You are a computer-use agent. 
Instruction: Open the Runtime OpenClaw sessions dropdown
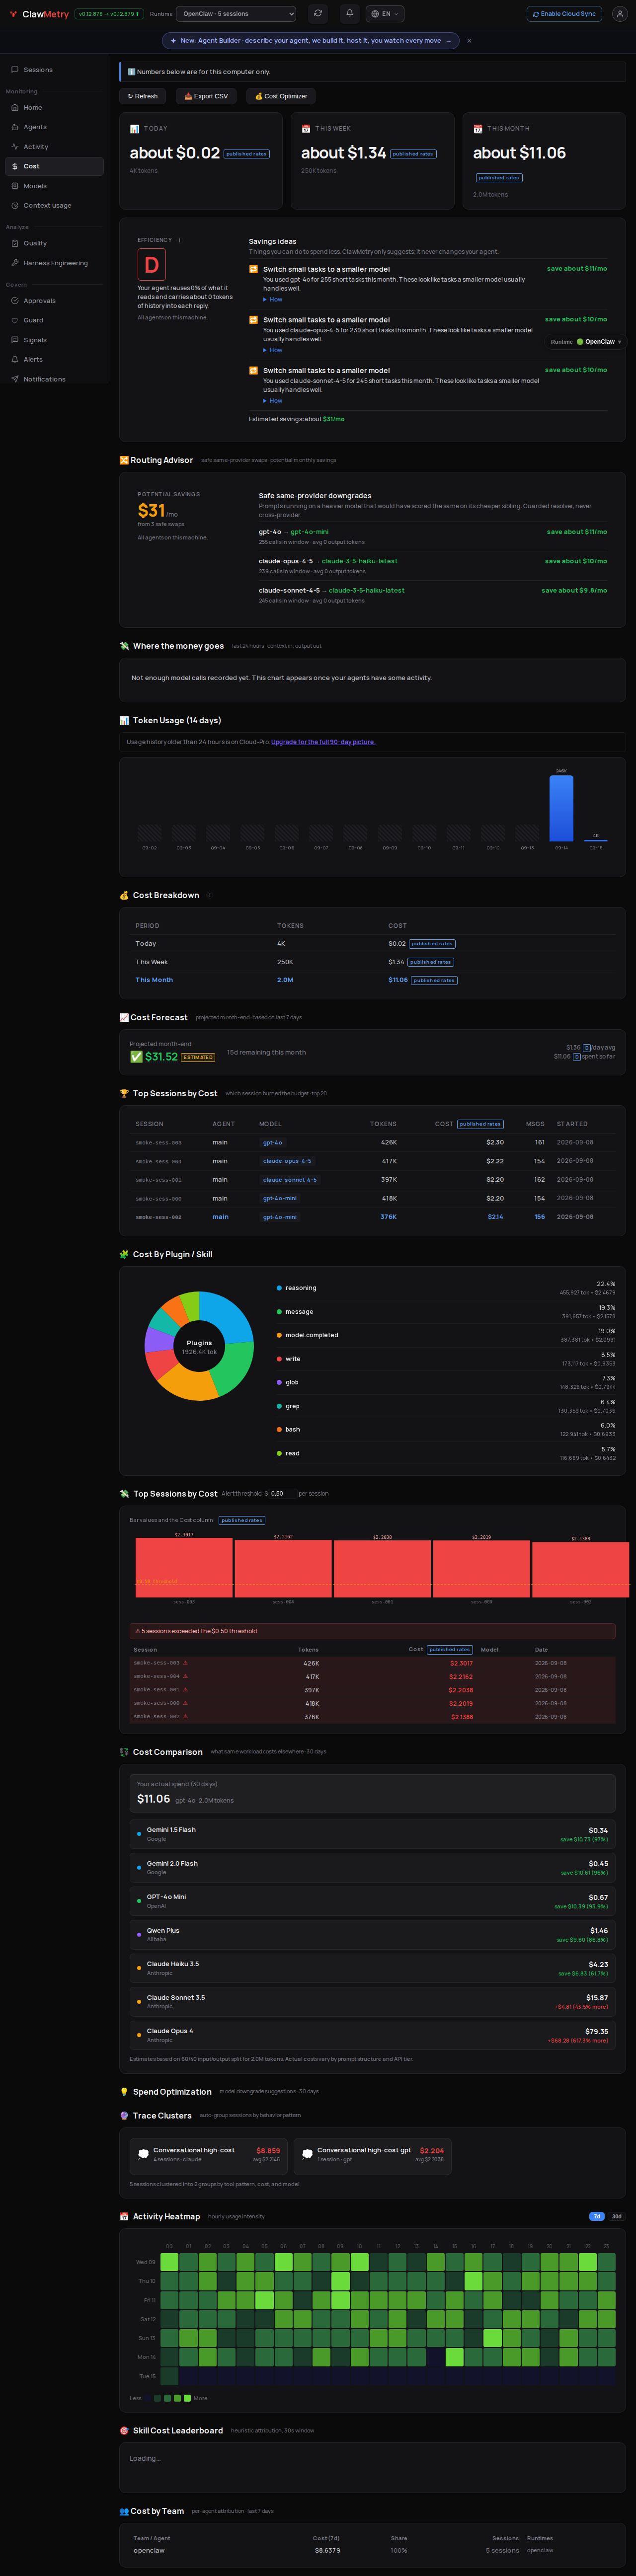point(236,14)
